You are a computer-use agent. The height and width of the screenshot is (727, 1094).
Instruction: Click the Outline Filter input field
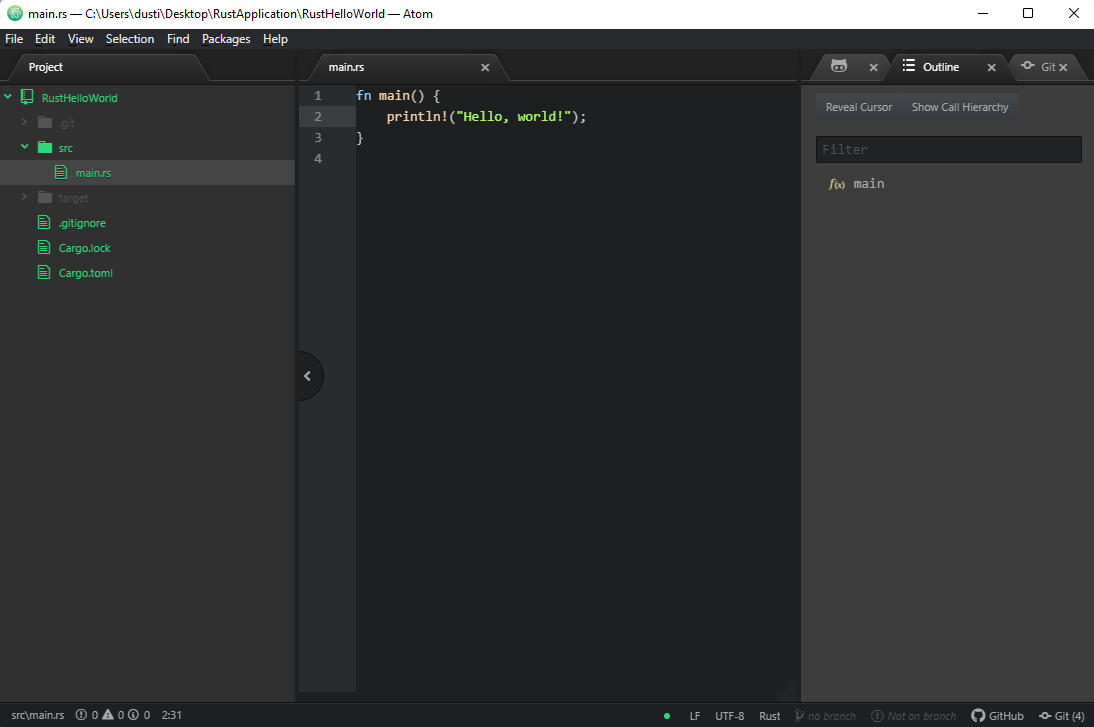pos(948,149)
